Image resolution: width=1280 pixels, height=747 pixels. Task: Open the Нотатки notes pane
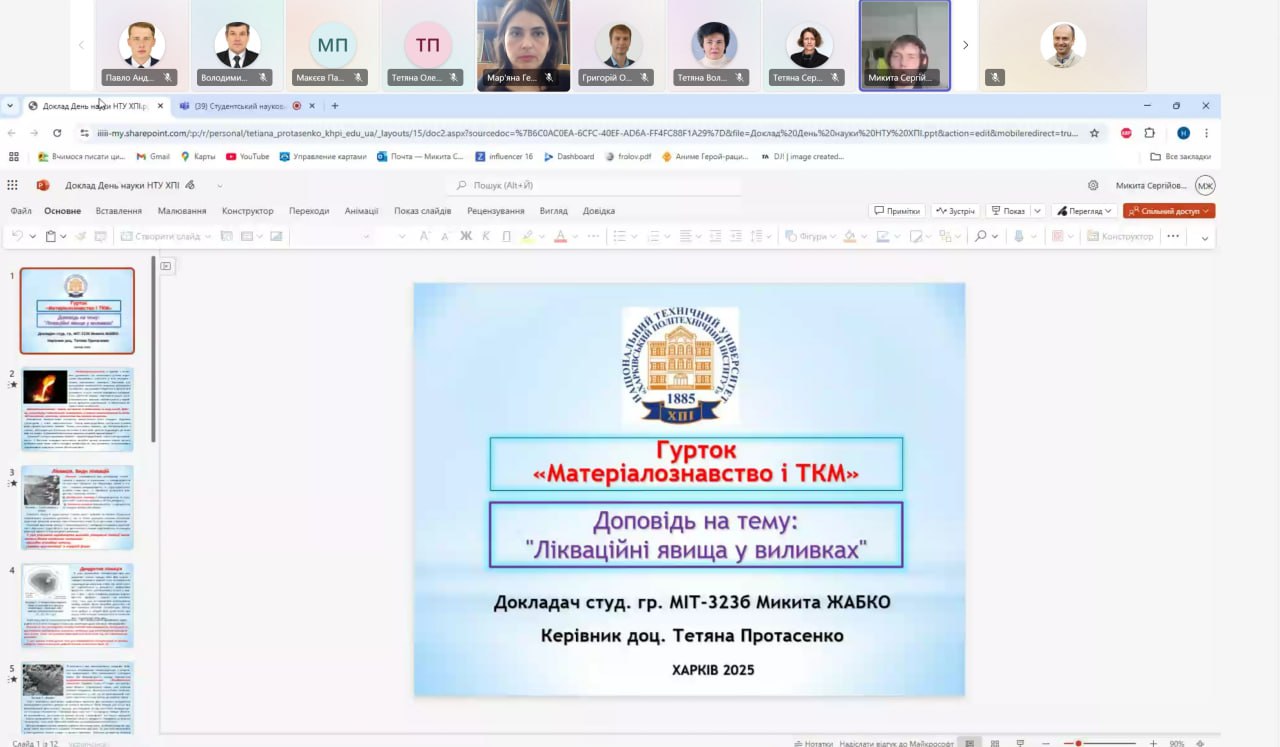[x=813, y=743]
